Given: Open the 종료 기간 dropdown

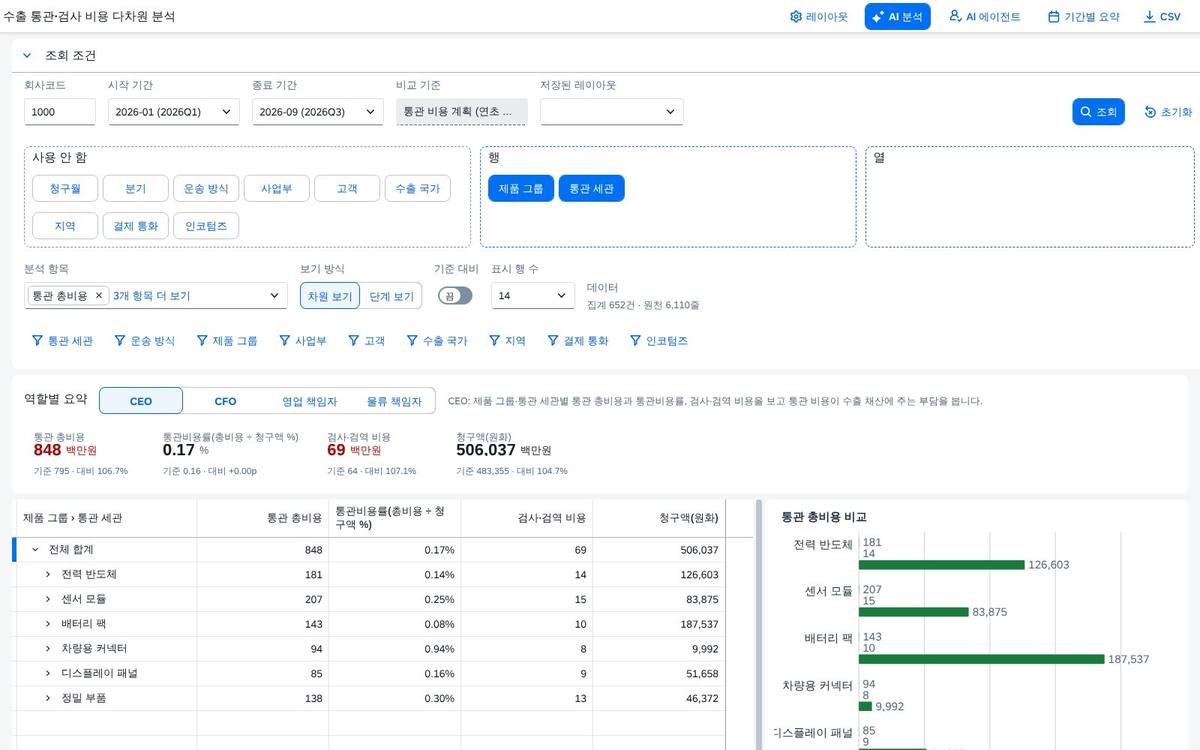Looking at the screenshot, I should [x=317, y=112].
